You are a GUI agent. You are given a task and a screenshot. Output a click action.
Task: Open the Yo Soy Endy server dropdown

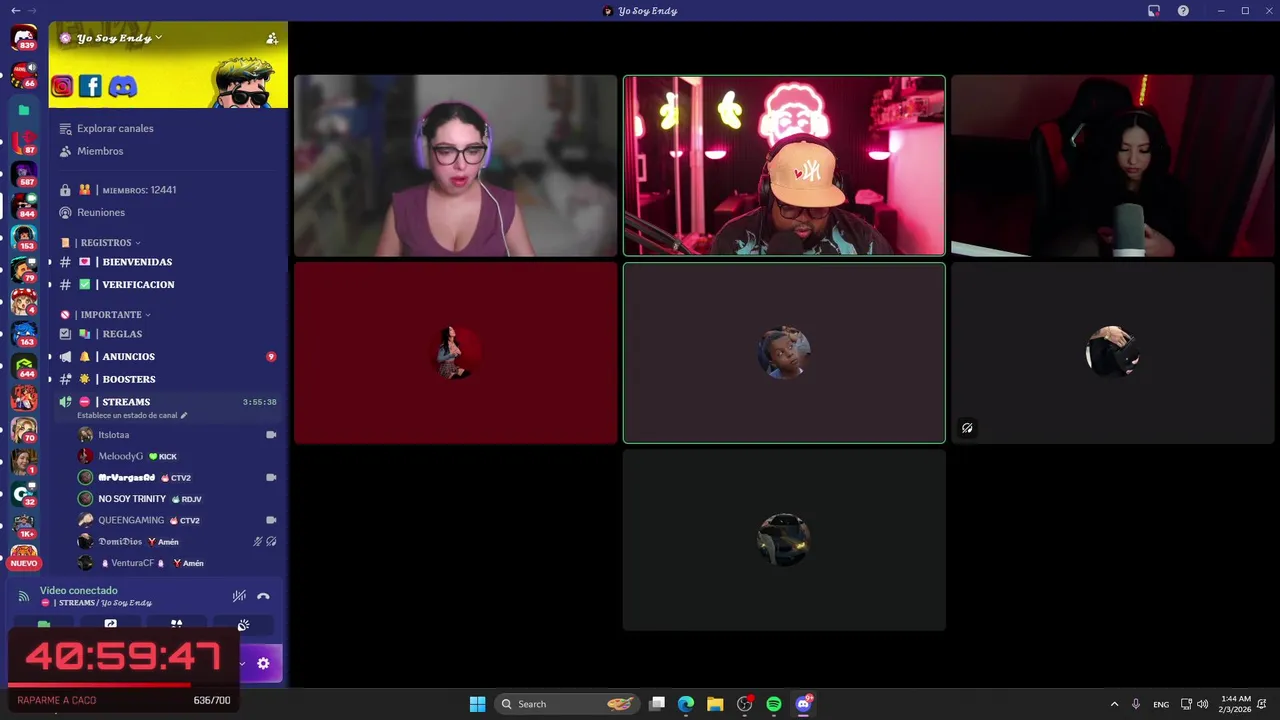[x=118, y=38]
